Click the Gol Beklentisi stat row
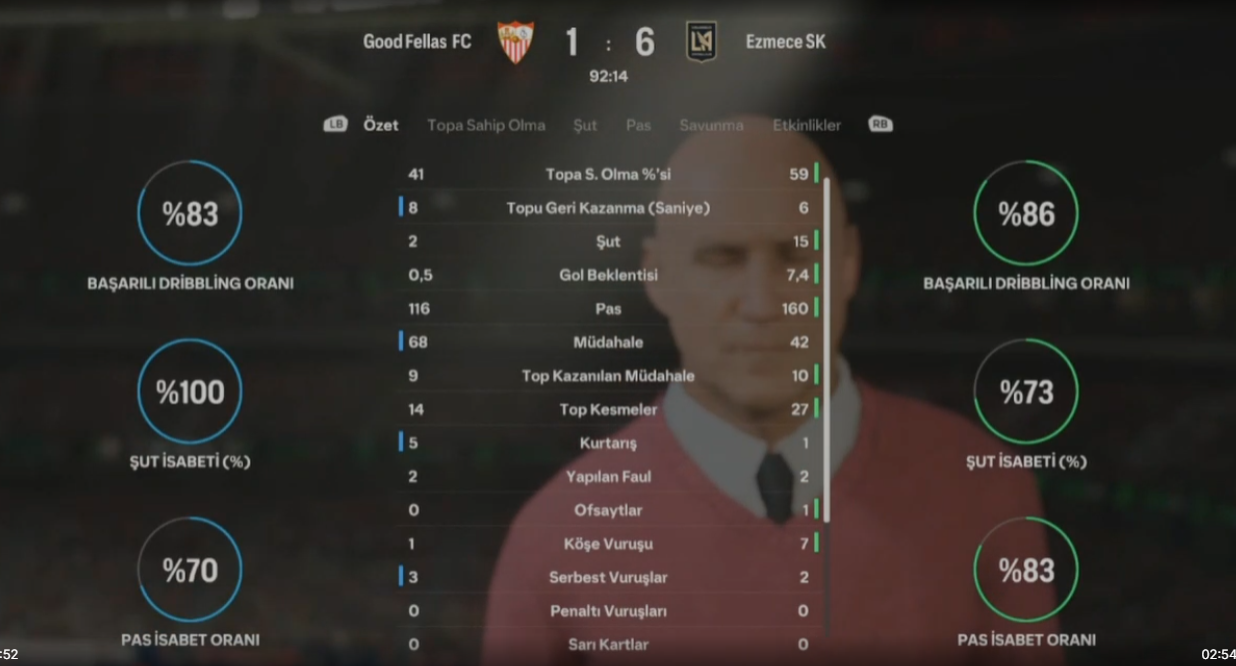1236x666 pixels. click(609, 275)
